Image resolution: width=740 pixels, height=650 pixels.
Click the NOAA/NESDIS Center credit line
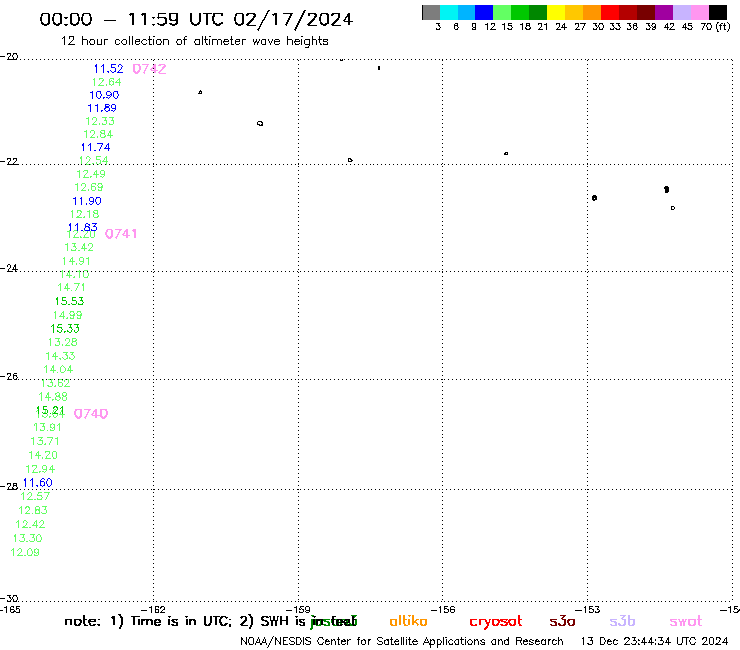pyautogui.click(x=402, y=642)
